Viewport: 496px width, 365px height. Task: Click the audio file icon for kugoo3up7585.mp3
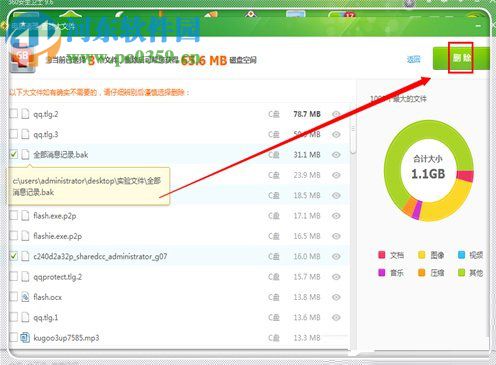coord(25,338)
